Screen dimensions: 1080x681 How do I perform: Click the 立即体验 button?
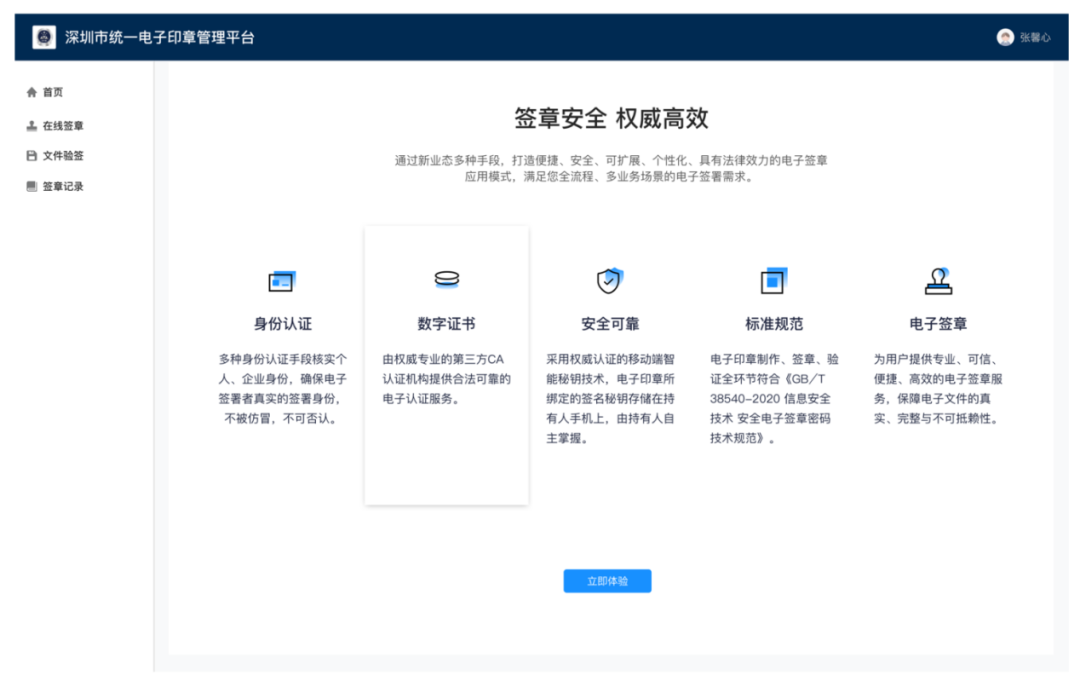point(607,581)
